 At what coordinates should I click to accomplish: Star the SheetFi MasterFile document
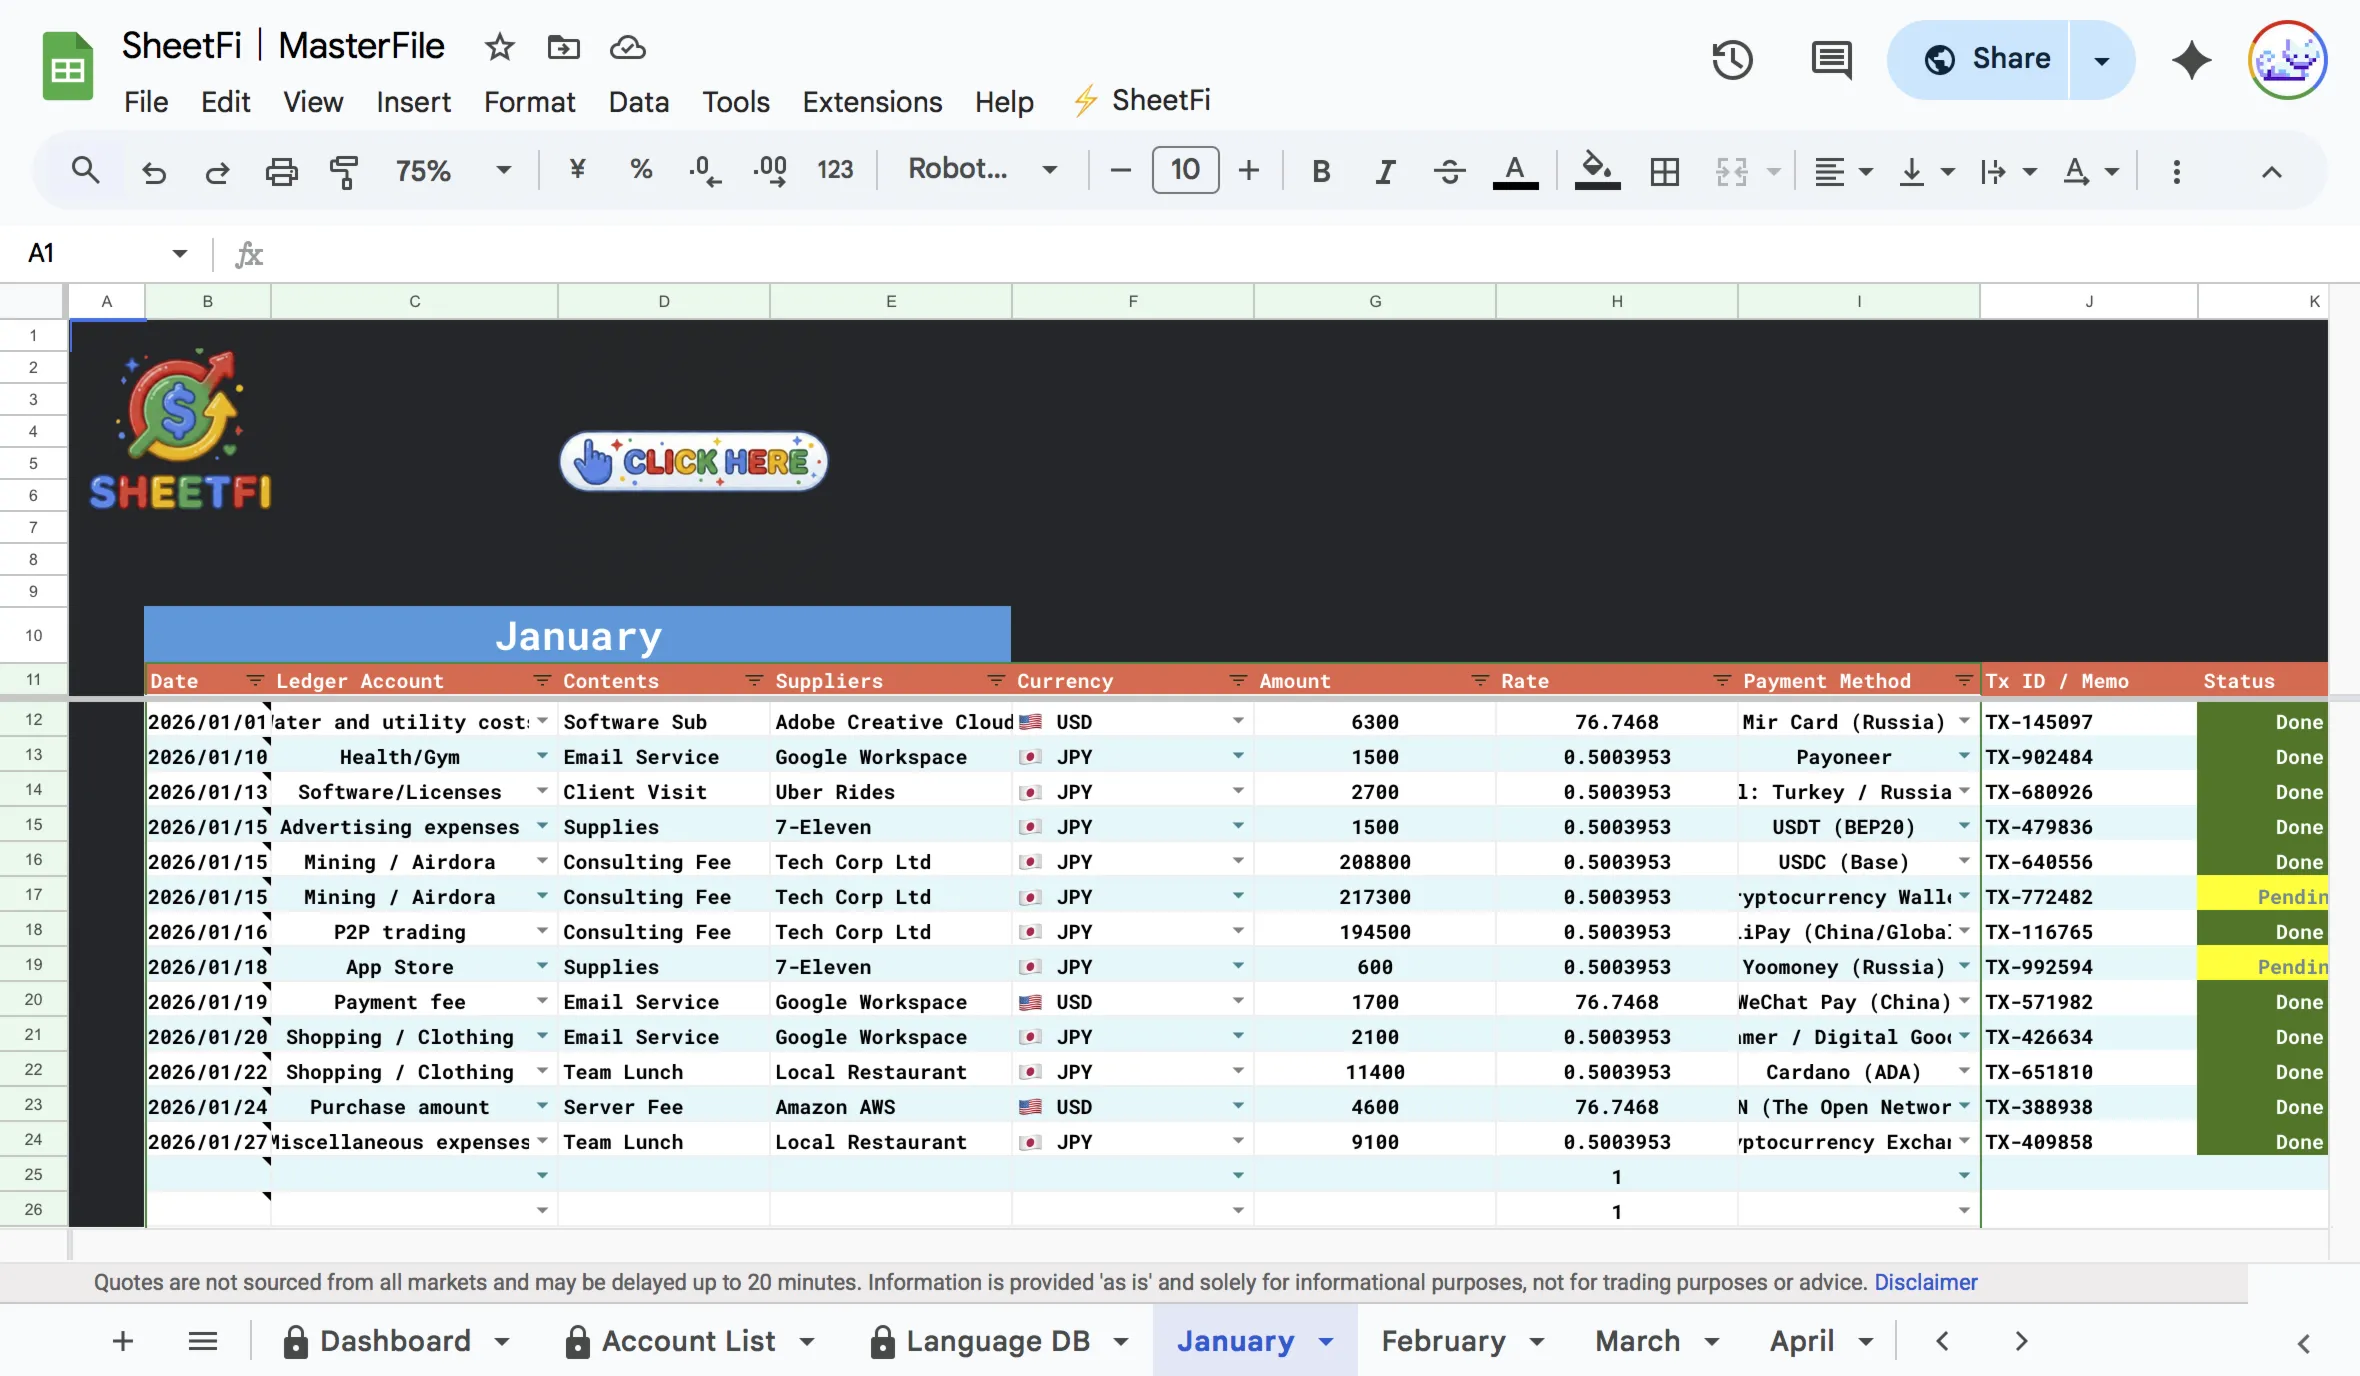[499, 47]
